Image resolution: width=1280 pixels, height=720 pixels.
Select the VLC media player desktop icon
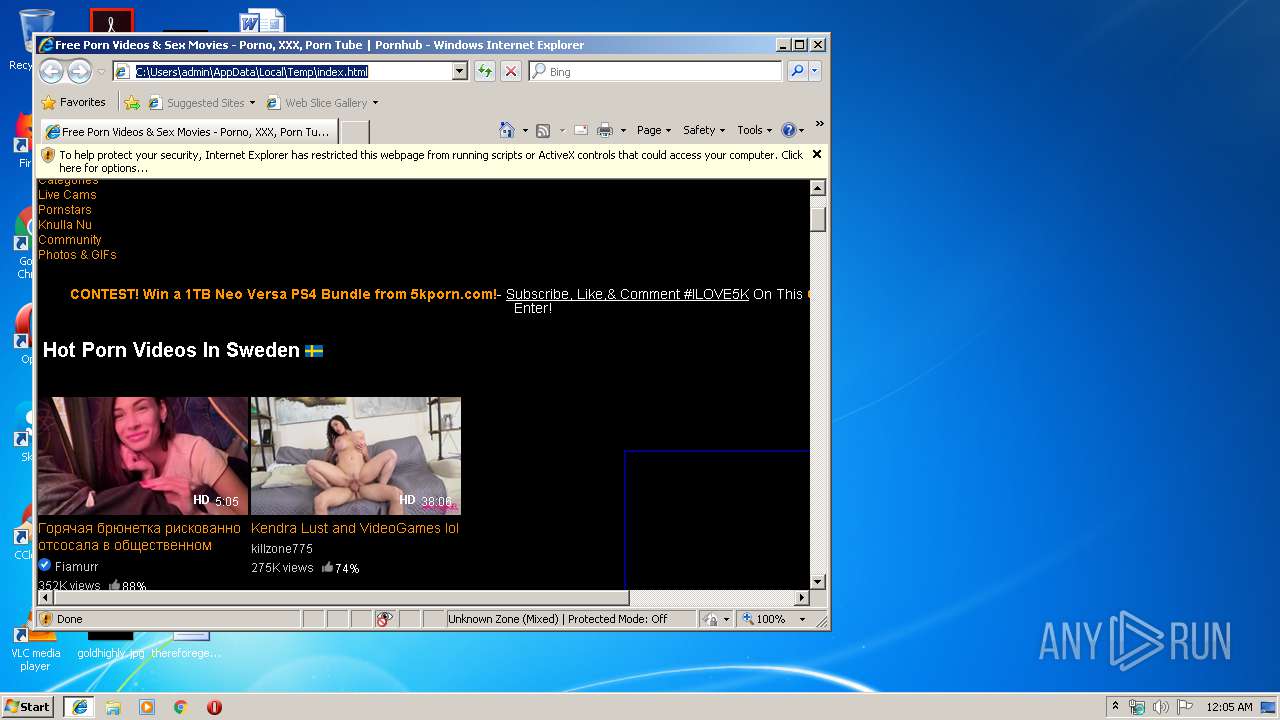coord(35,650)
